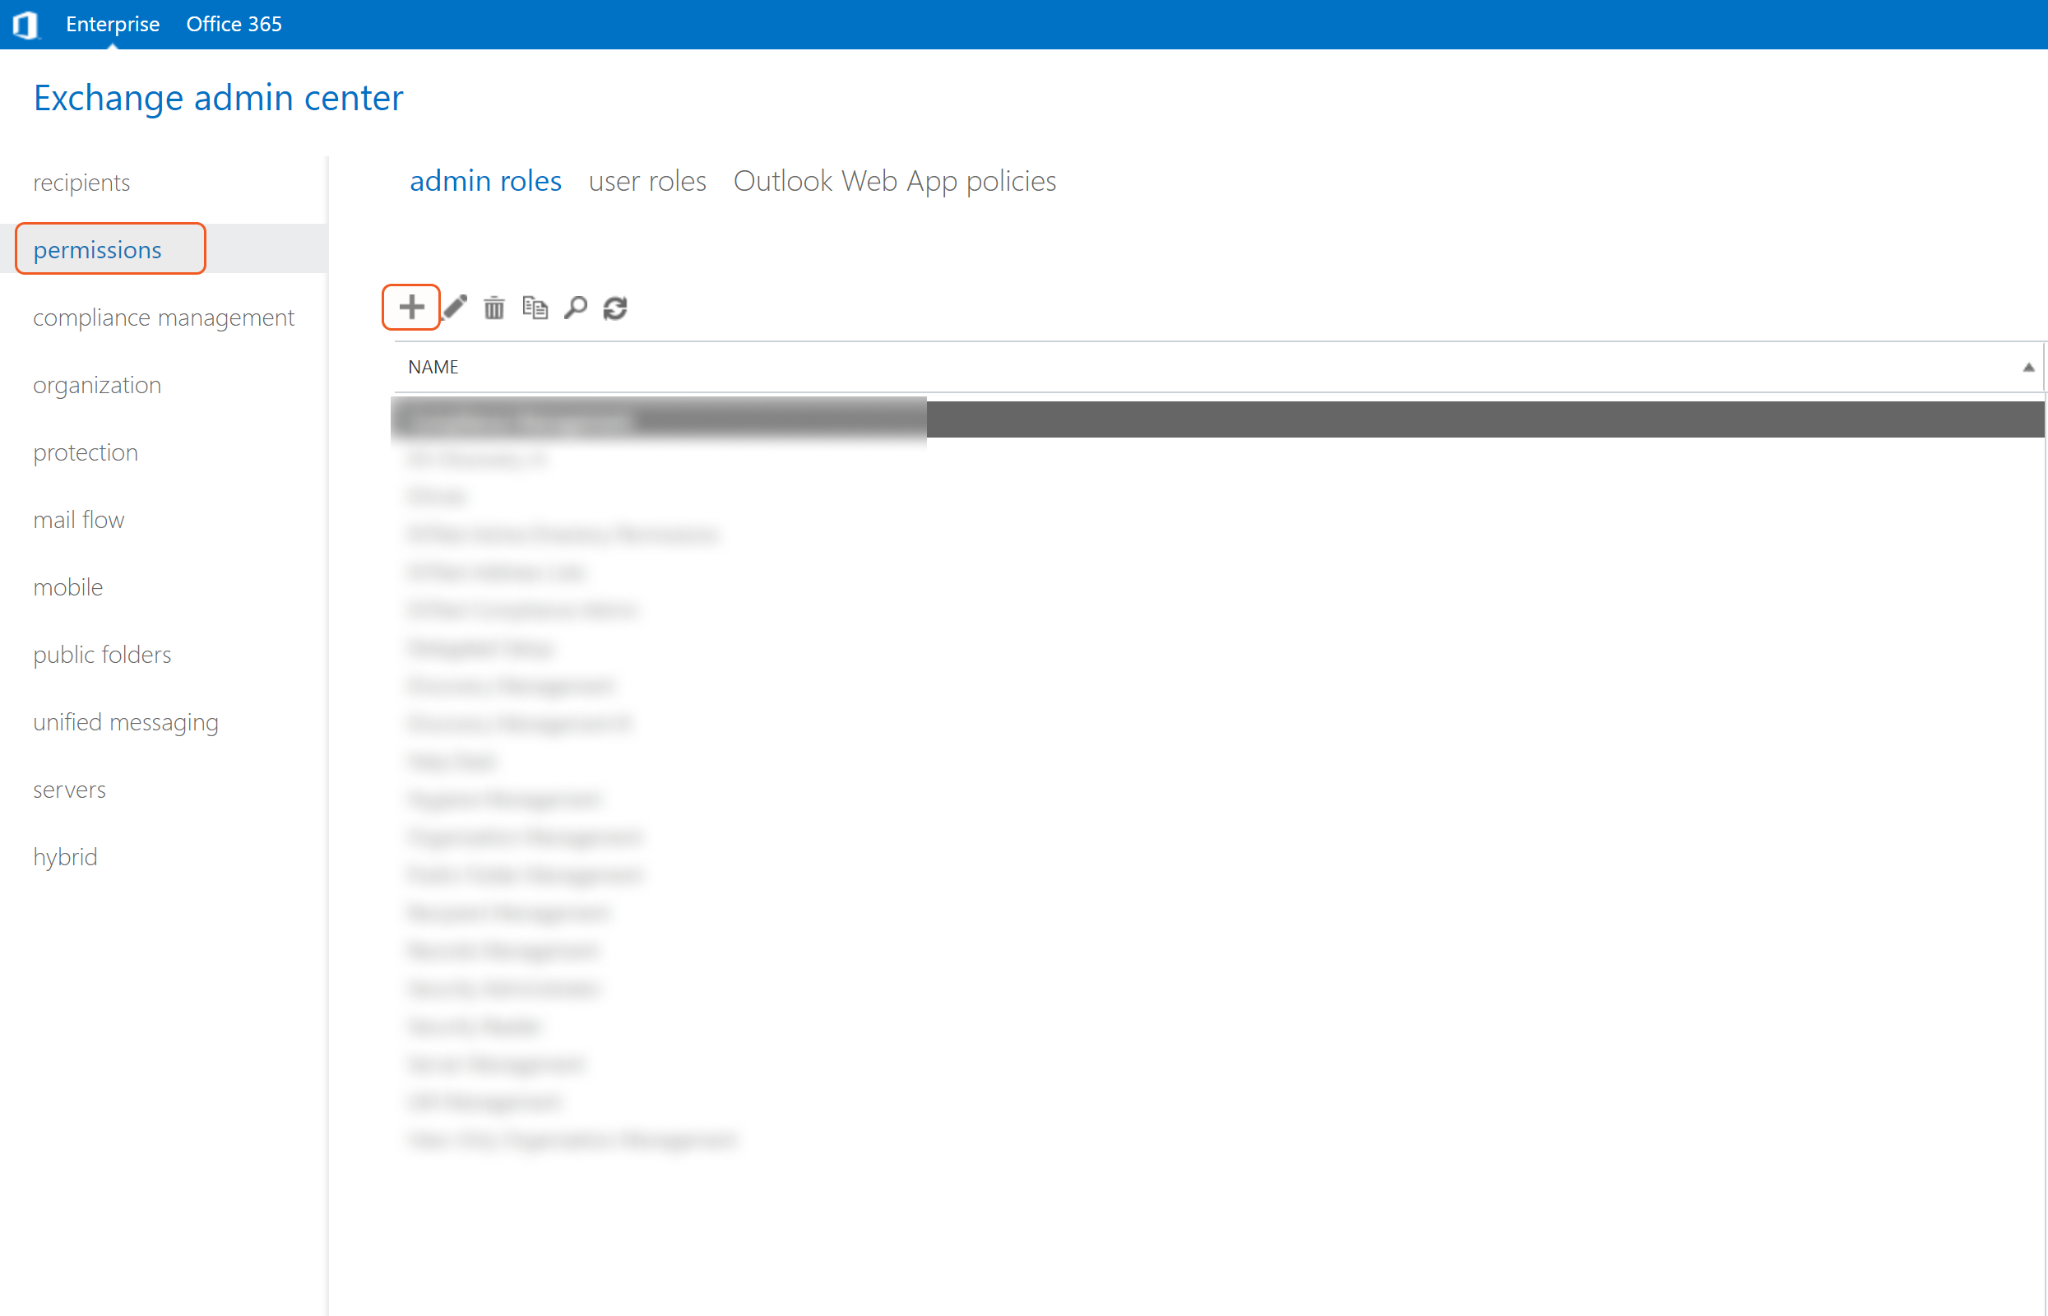Select the admin roles tab
The width and height of the screenshot is (2048, 1316).
[485, 181]
